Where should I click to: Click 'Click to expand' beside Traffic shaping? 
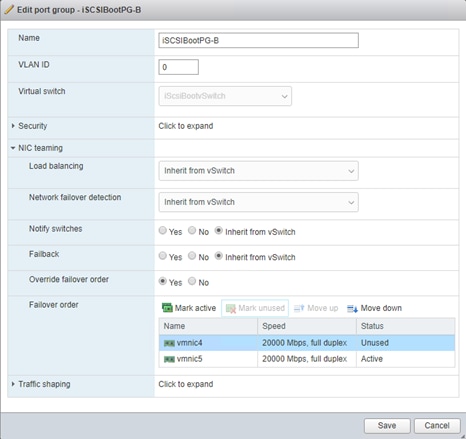click(186, 384)
